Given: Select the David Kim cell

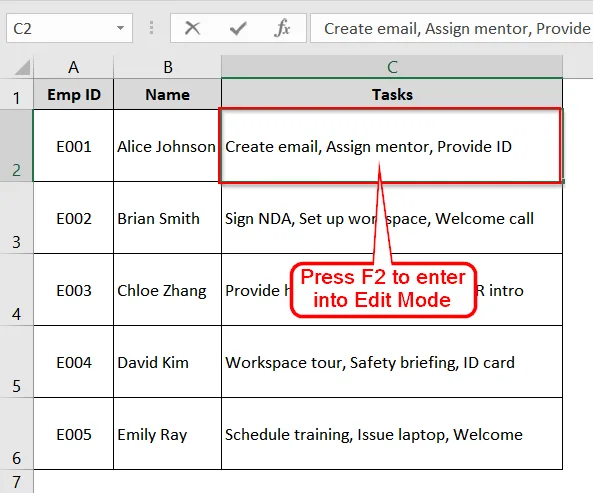Looking at the screenshot, I should (168, 362).
